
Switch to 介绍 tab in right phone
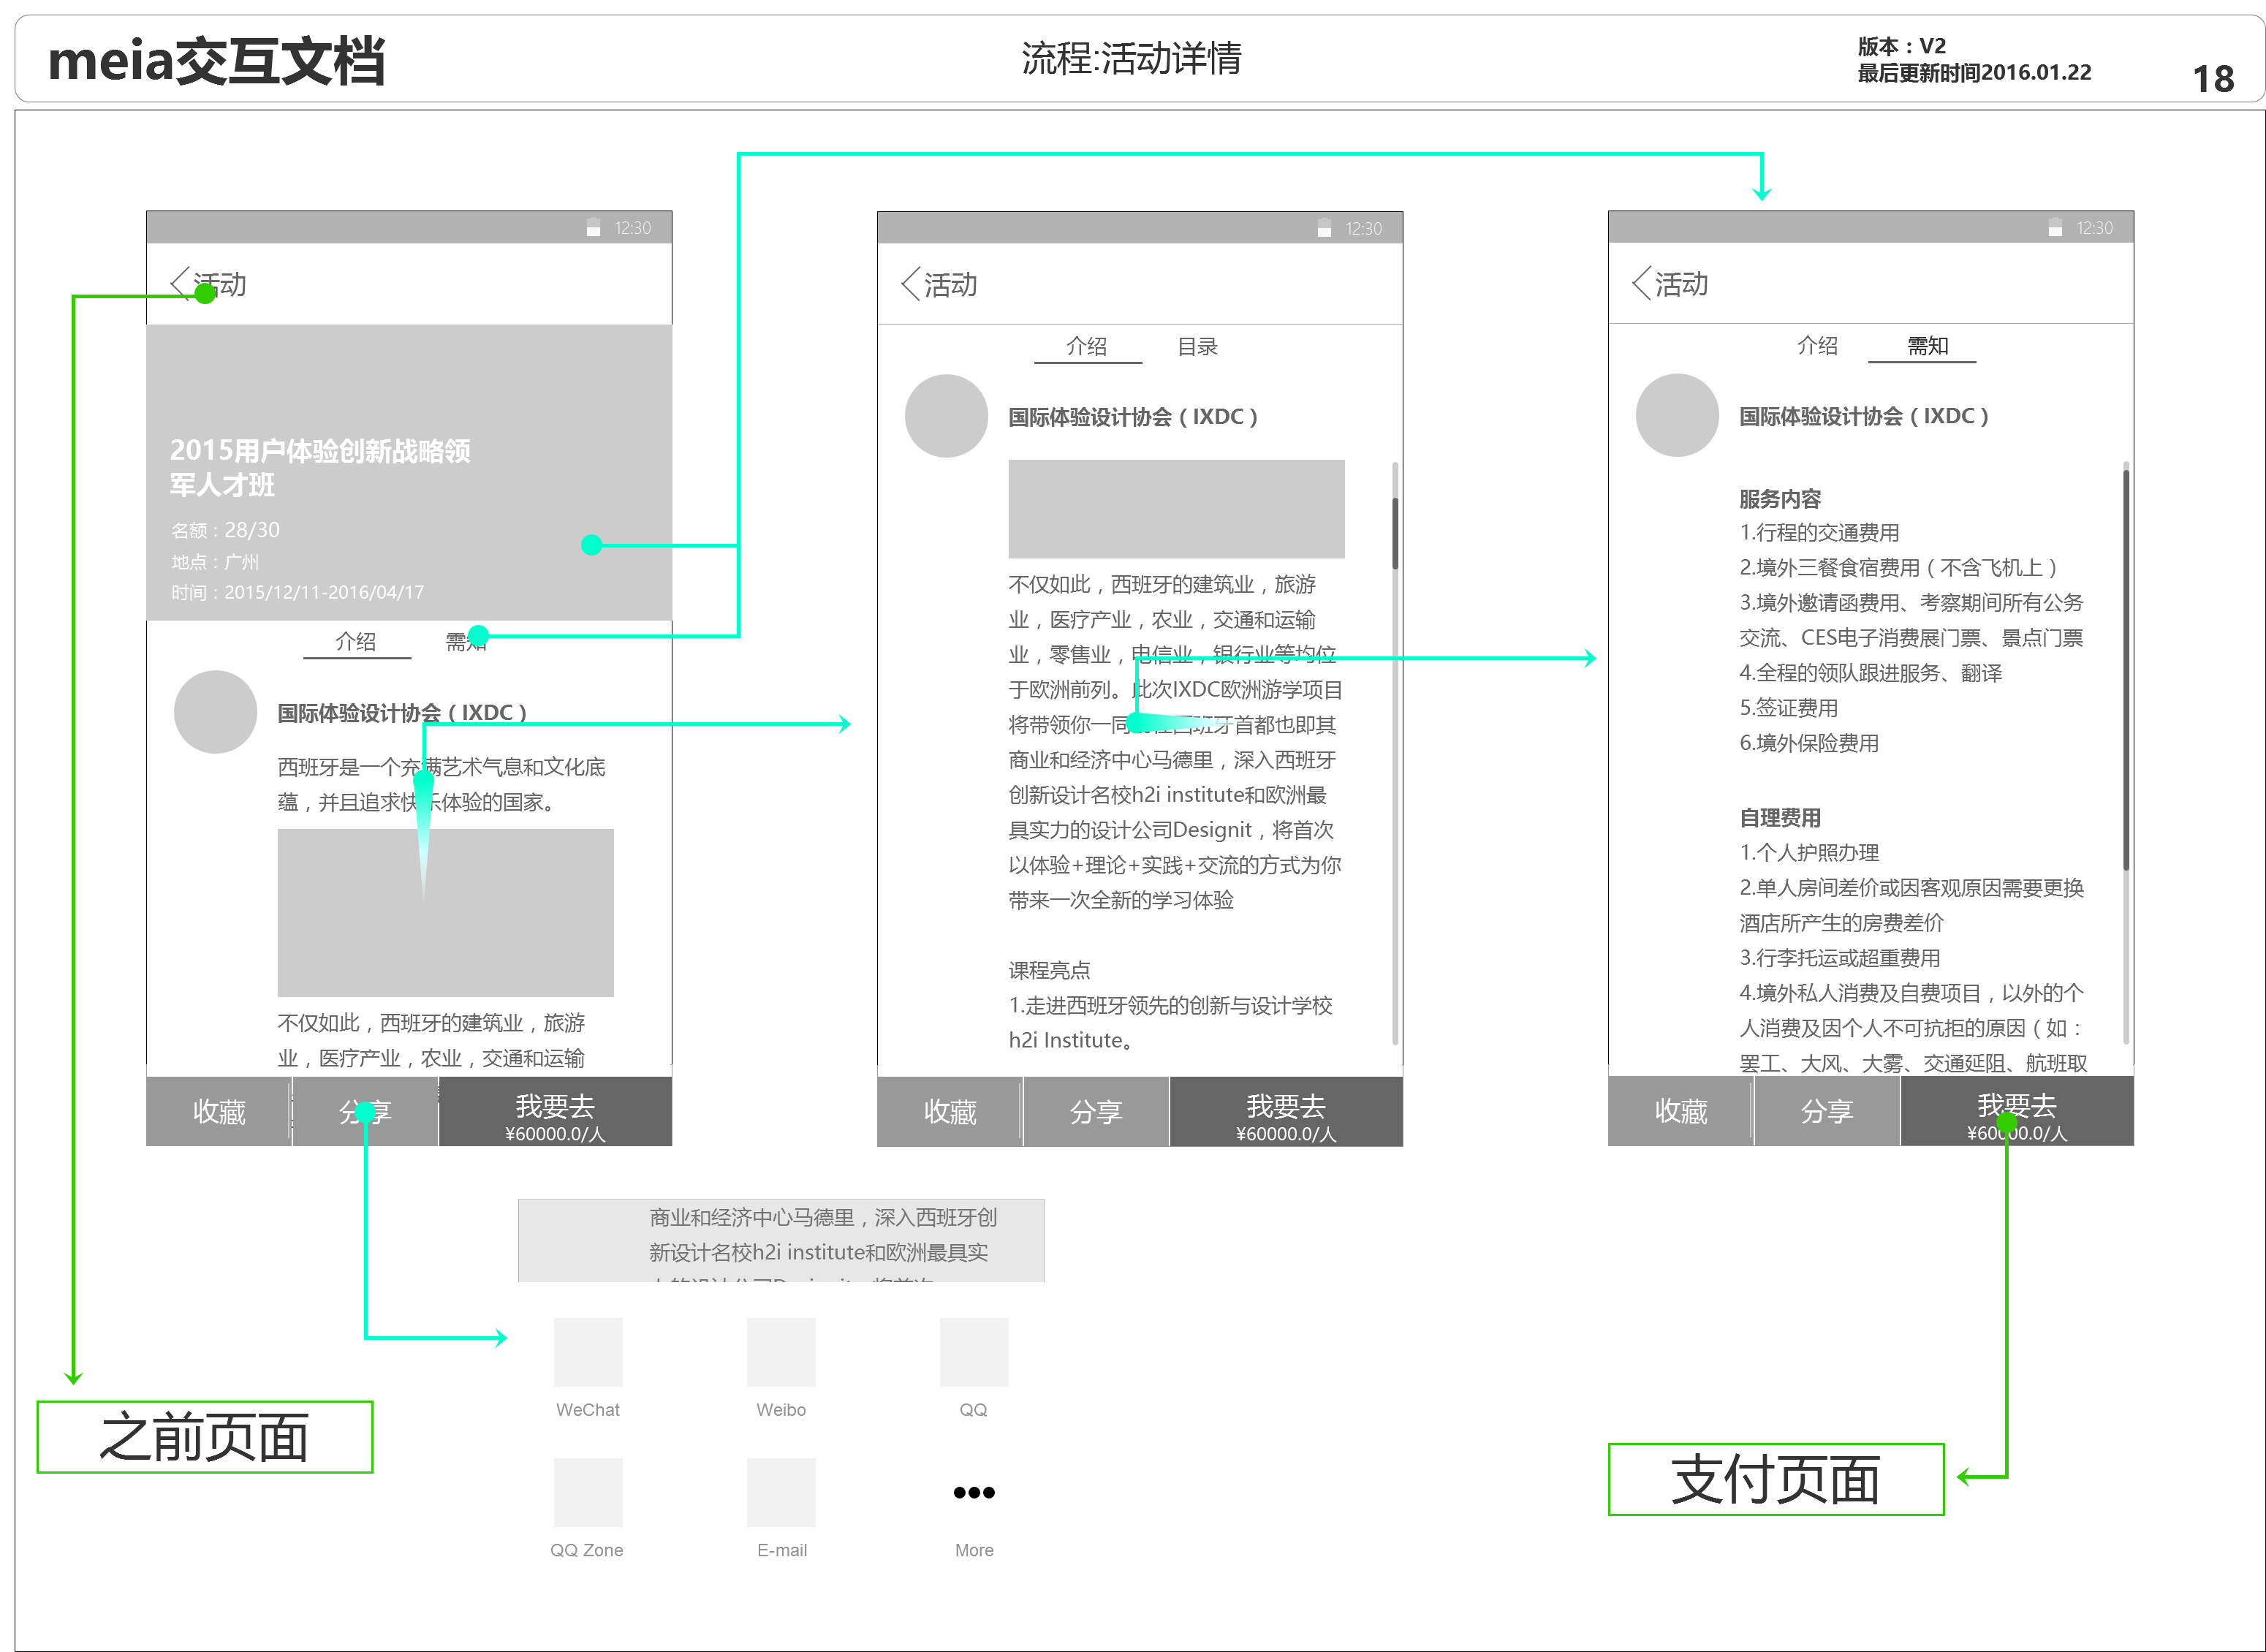[x=1817, y=345]
